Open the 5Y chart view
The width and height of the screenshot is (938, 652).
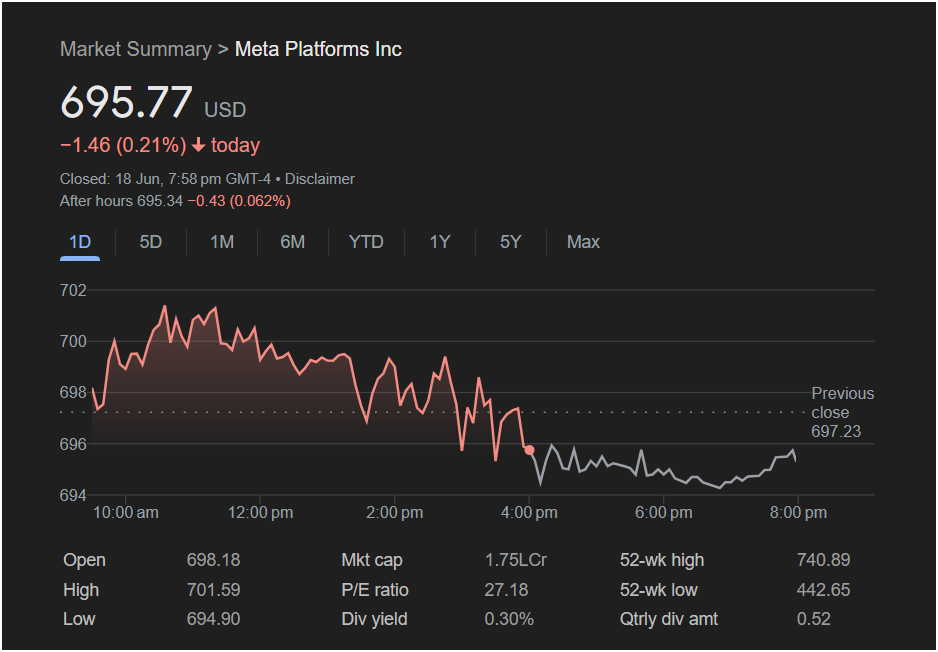tap(510, 242)
